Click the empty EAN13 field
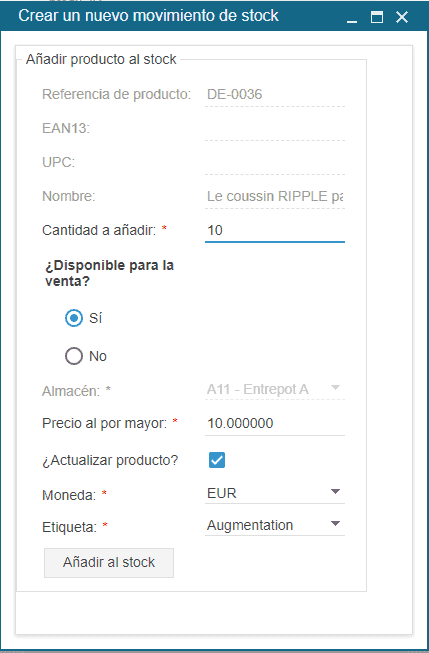Viewport: 429px width, 653px height. pyautogui.click(x=275, y=129)
